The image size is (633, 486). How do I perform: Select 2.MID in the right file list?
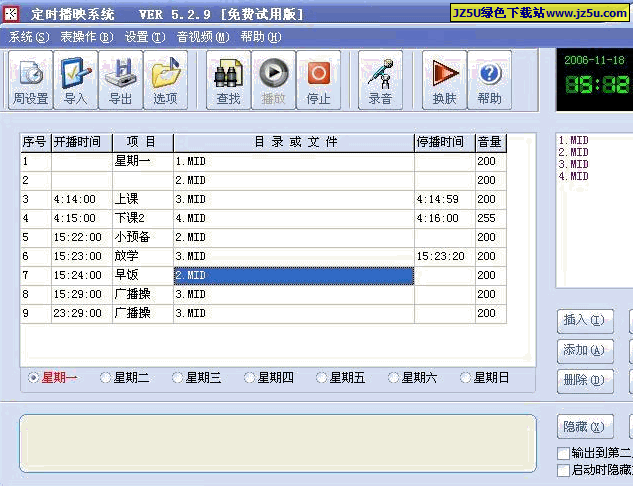point(574,152)
